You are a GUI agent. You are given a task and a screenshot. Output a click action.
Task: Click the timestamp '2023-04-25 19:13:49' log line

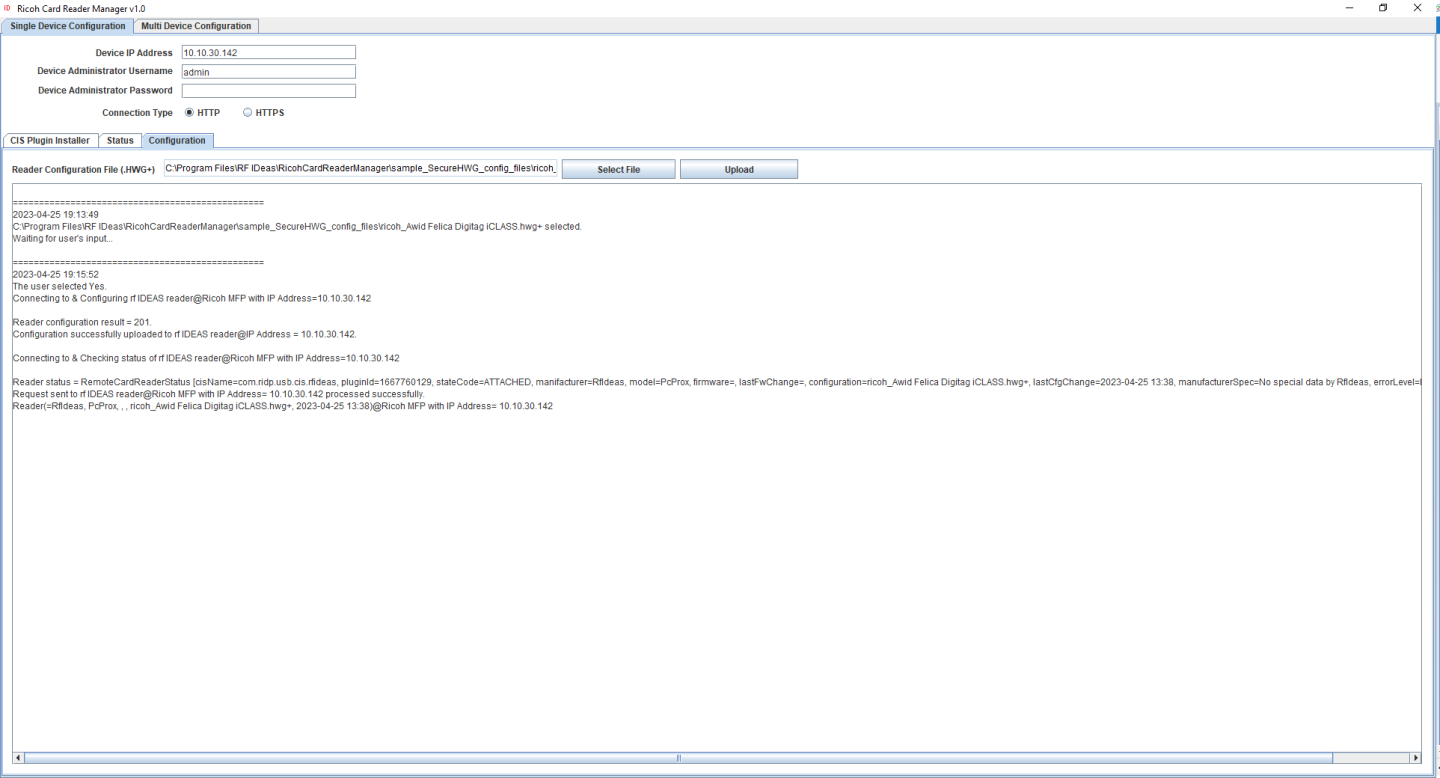(55, 215)
